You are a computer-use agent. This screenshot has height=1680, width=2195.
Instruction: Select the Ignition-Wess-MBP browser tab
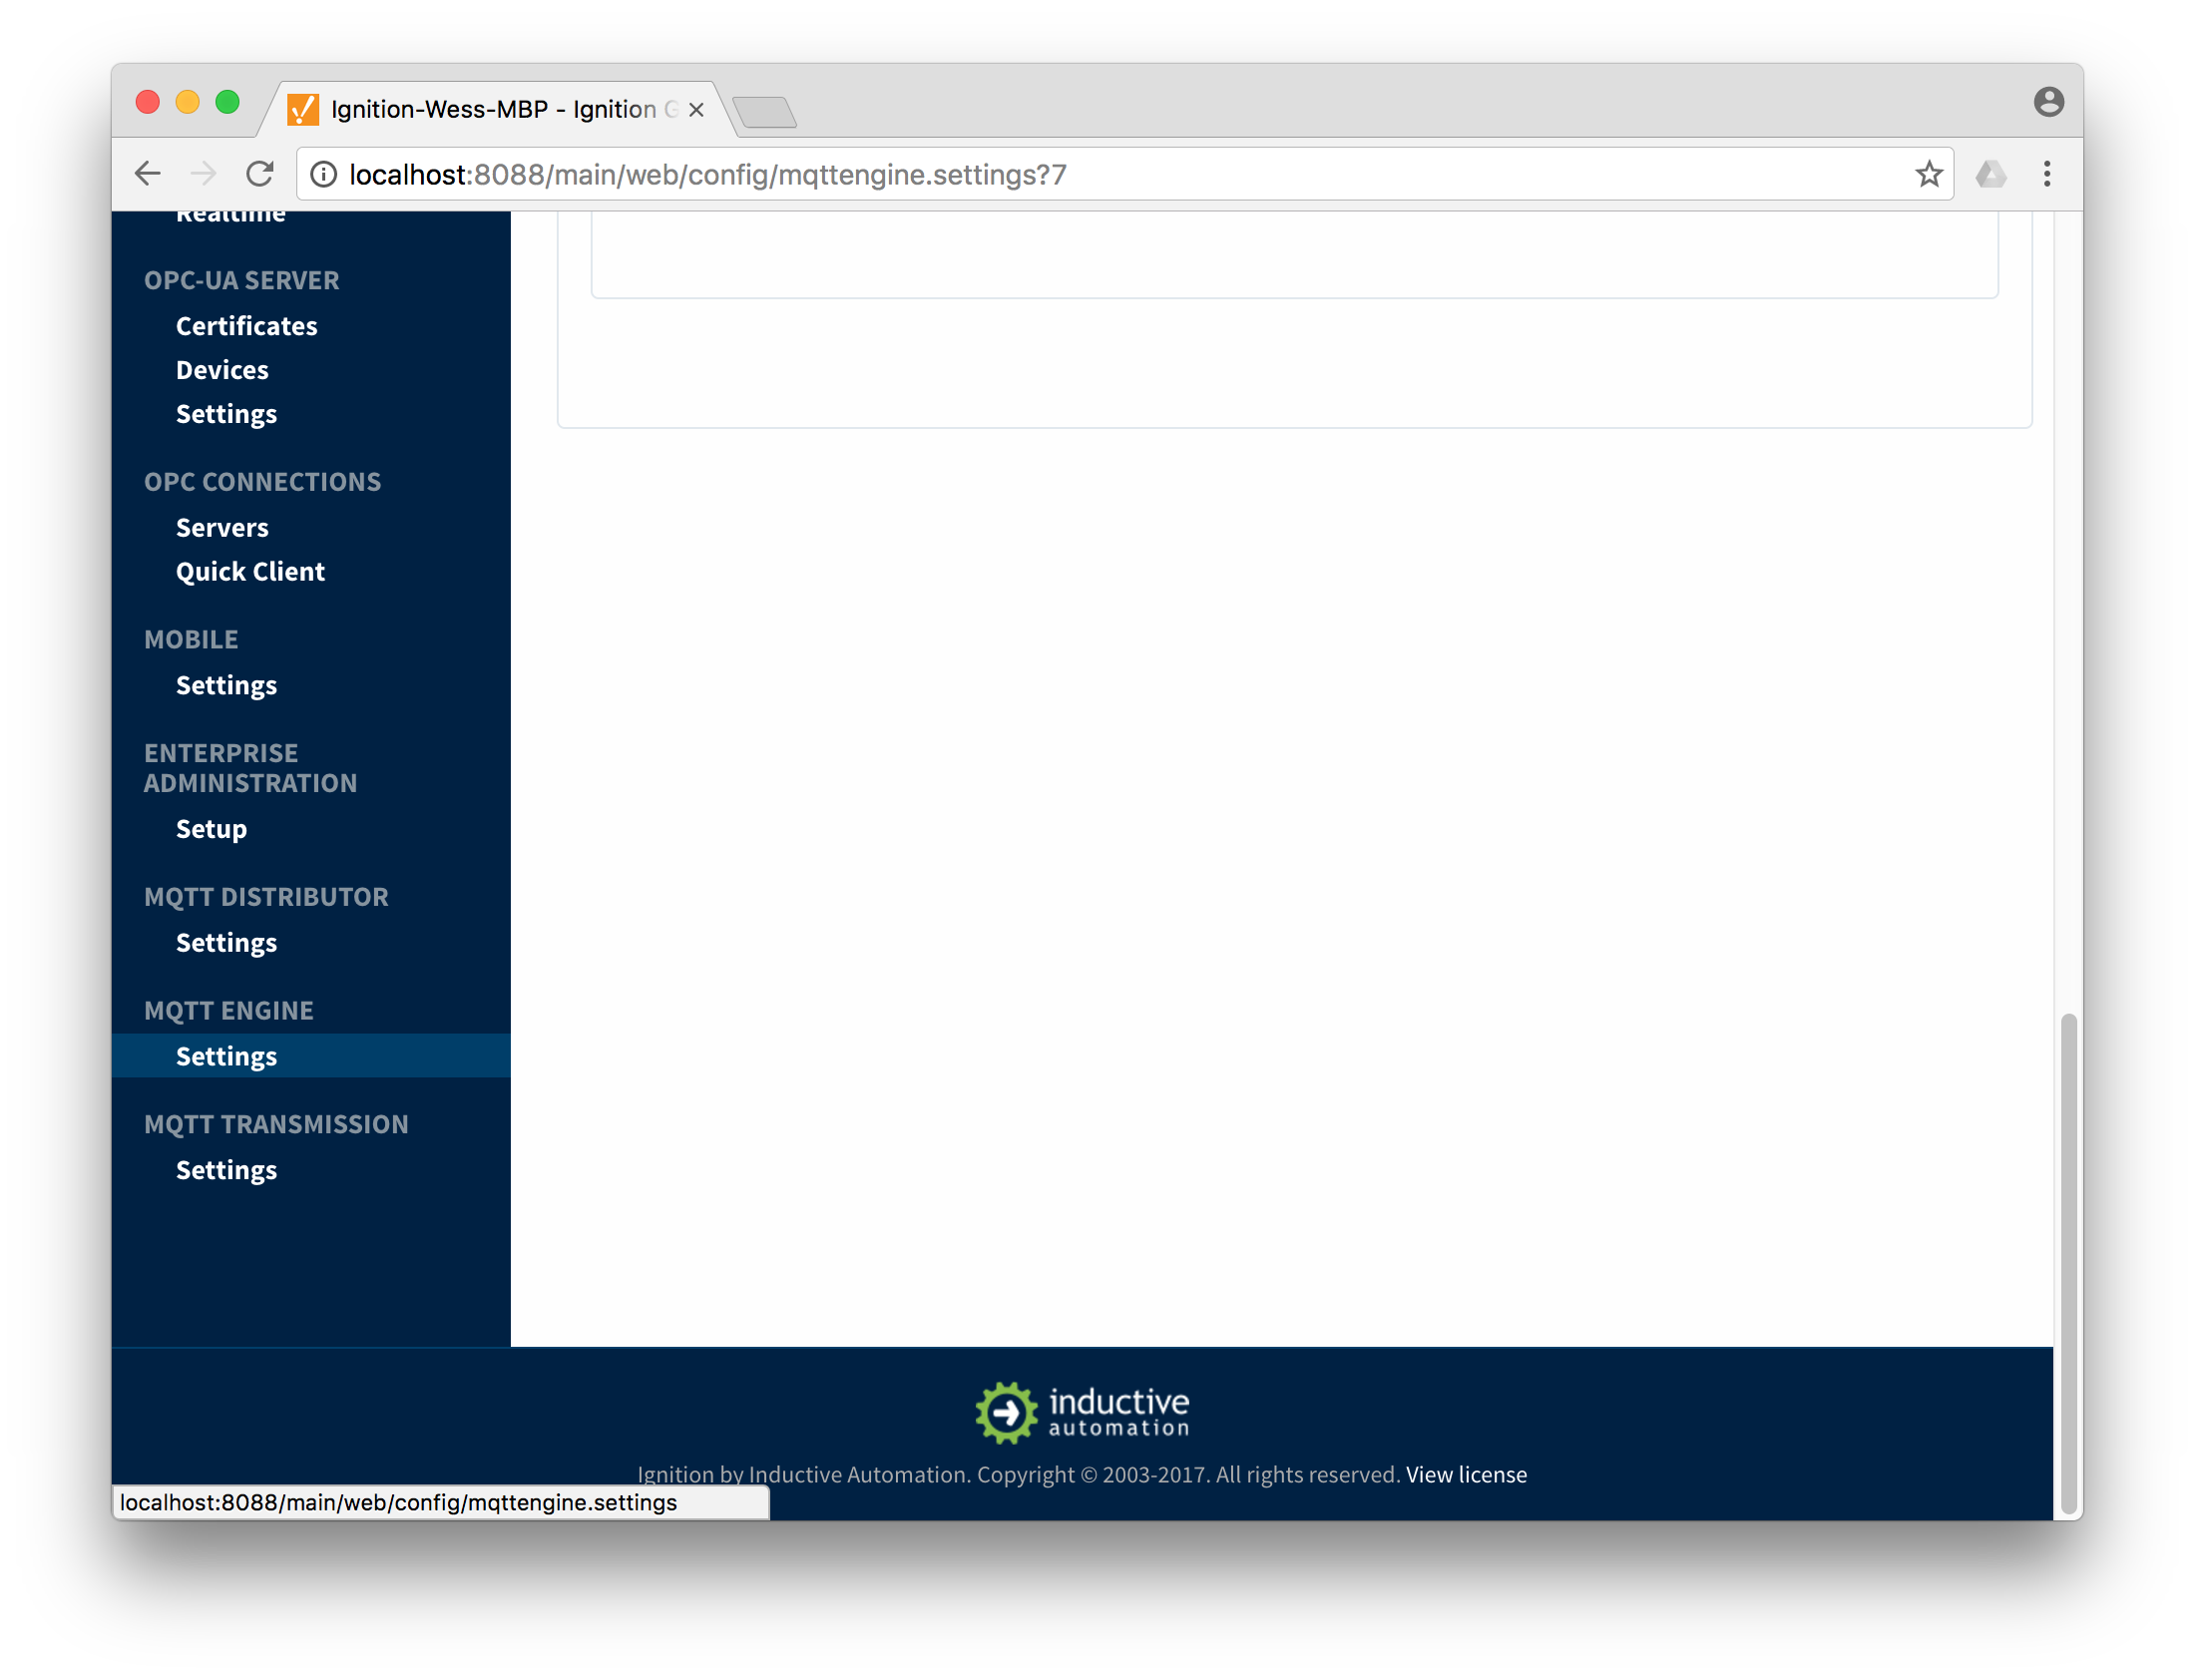click(495, 109)
